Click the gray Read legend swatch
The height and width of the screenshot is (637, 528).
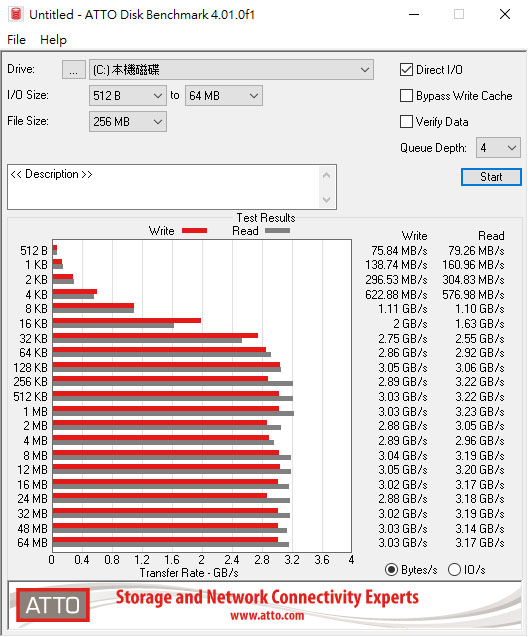click(277, 231)
